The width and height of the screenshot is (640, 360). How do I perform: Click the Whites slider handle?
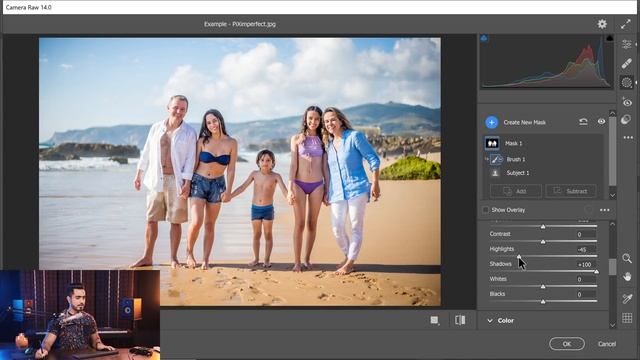click(543, 287)
